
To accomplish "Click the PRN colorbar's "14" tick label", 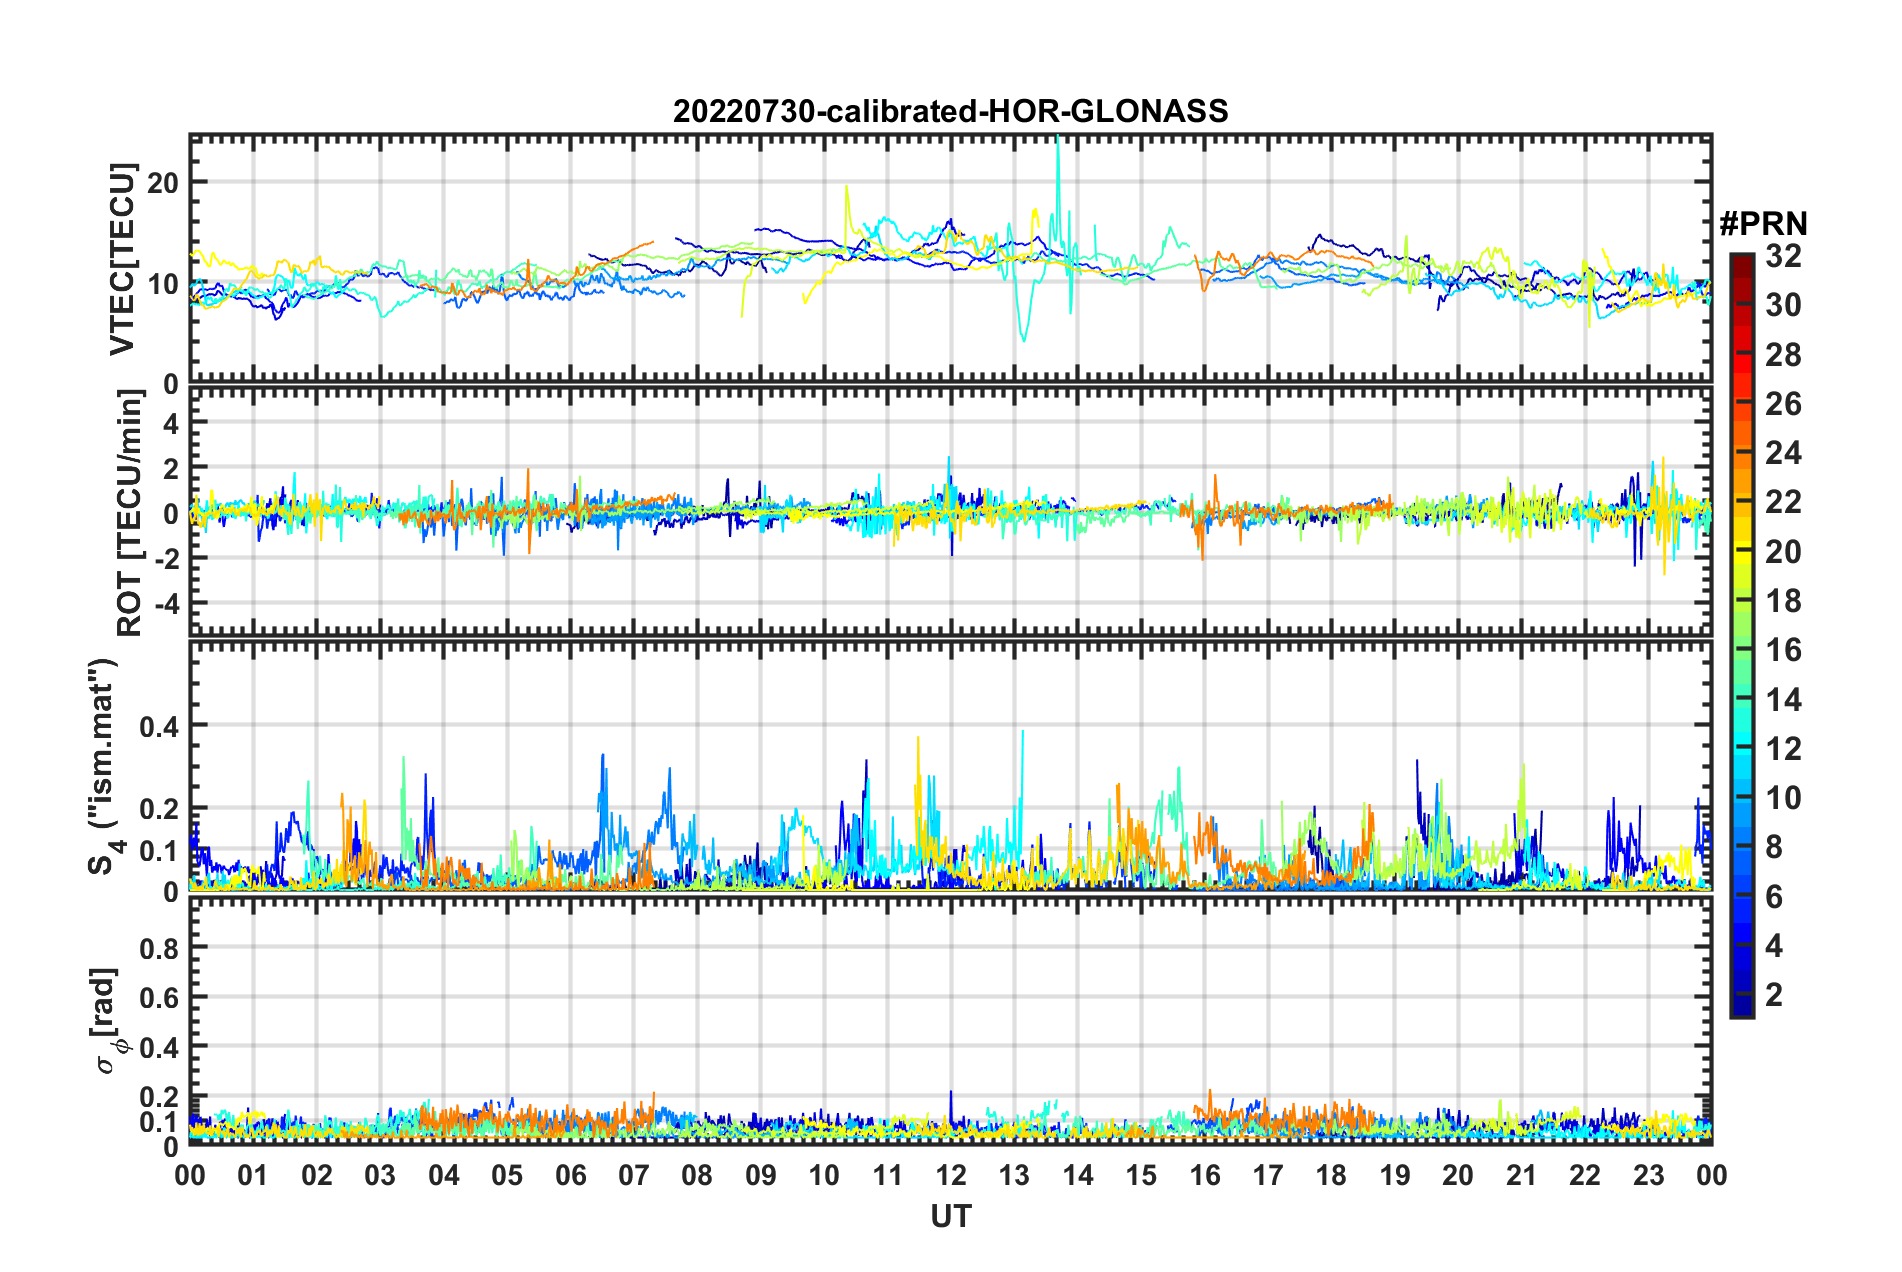I will 1783,700.
